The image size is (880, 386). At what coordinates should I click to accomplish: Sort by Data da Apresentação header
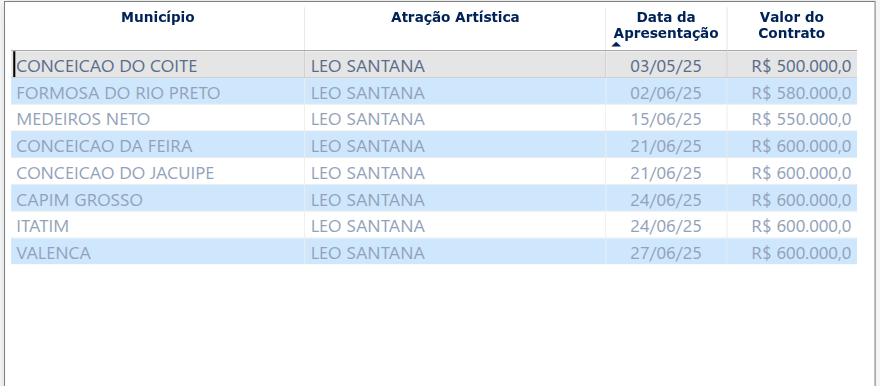click(x=666, y=25)
